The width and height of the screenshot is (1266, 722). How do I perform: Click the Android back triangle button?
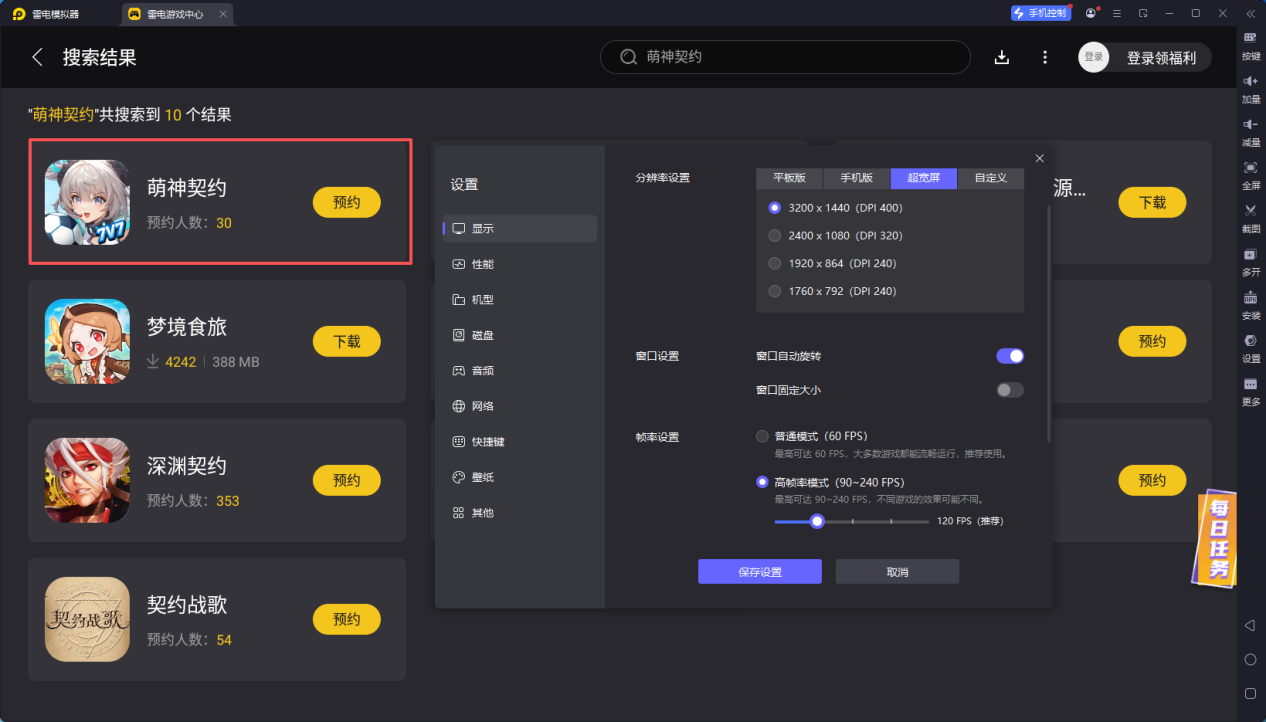pyautogui.click(x=1250, y=625)
